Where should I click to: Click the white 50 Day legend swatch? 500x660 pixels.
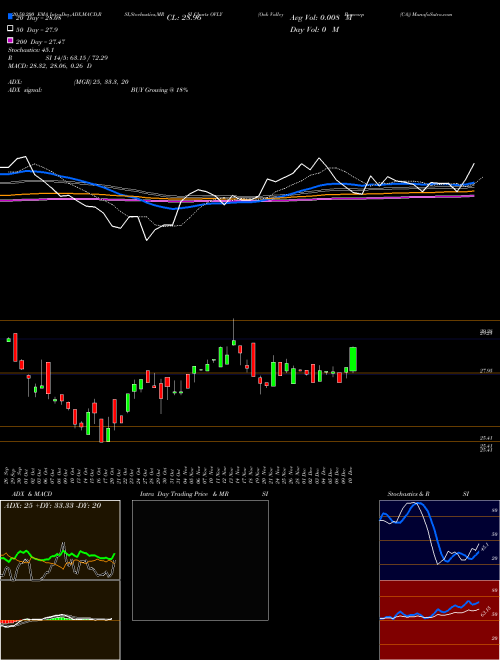(x=10, y=29)
